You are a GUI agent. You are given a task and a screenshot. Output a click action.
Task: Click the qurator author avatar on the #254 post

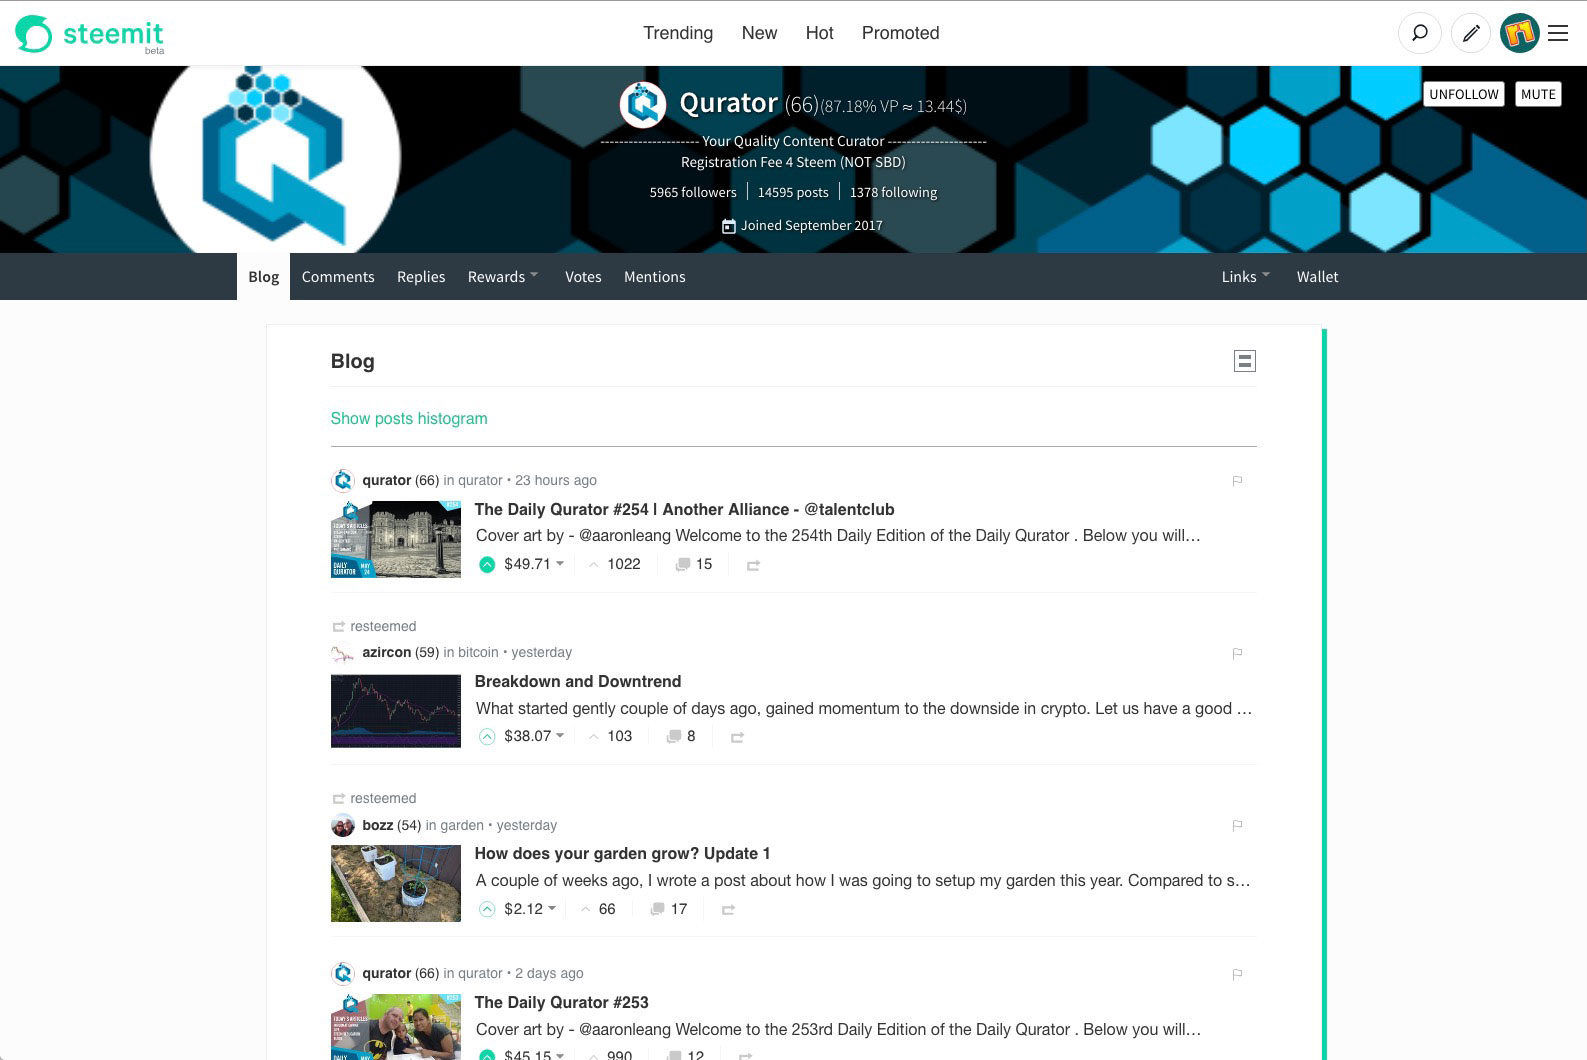coord(343,480)
